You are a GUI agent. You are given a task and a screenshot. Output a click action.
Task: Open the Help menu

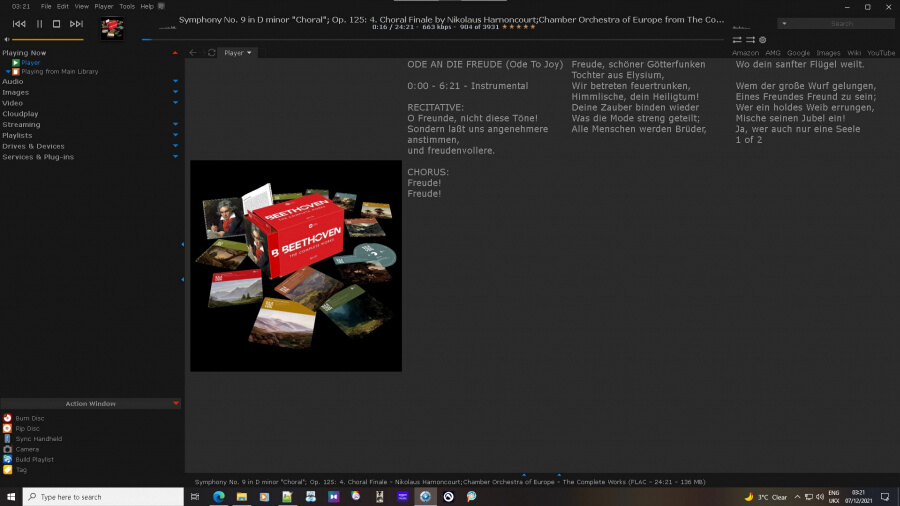pyautogui.click(x=147, y=6)
